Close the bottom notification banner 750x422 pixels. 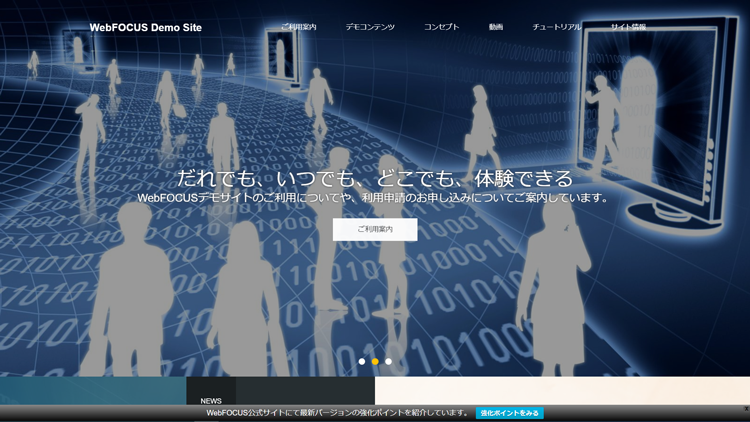click(x=746, y=409)
